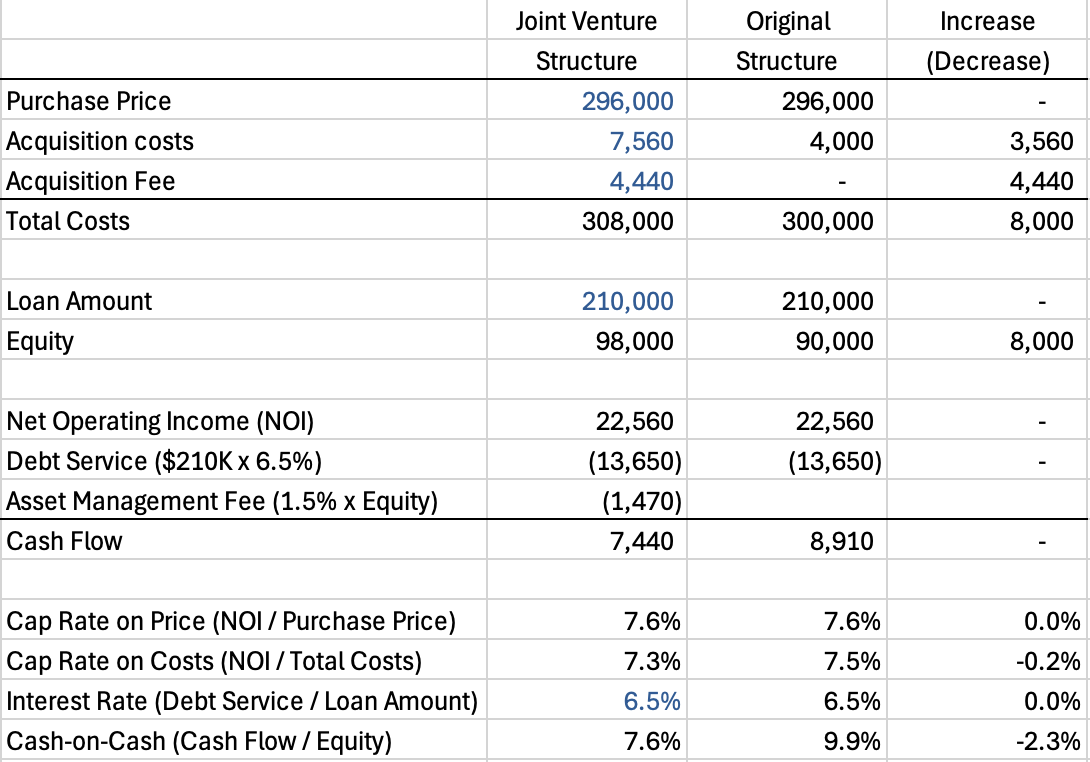Select the "Acquisition Fee" label cell
The image size is (1090, 762).
point(90,181)
